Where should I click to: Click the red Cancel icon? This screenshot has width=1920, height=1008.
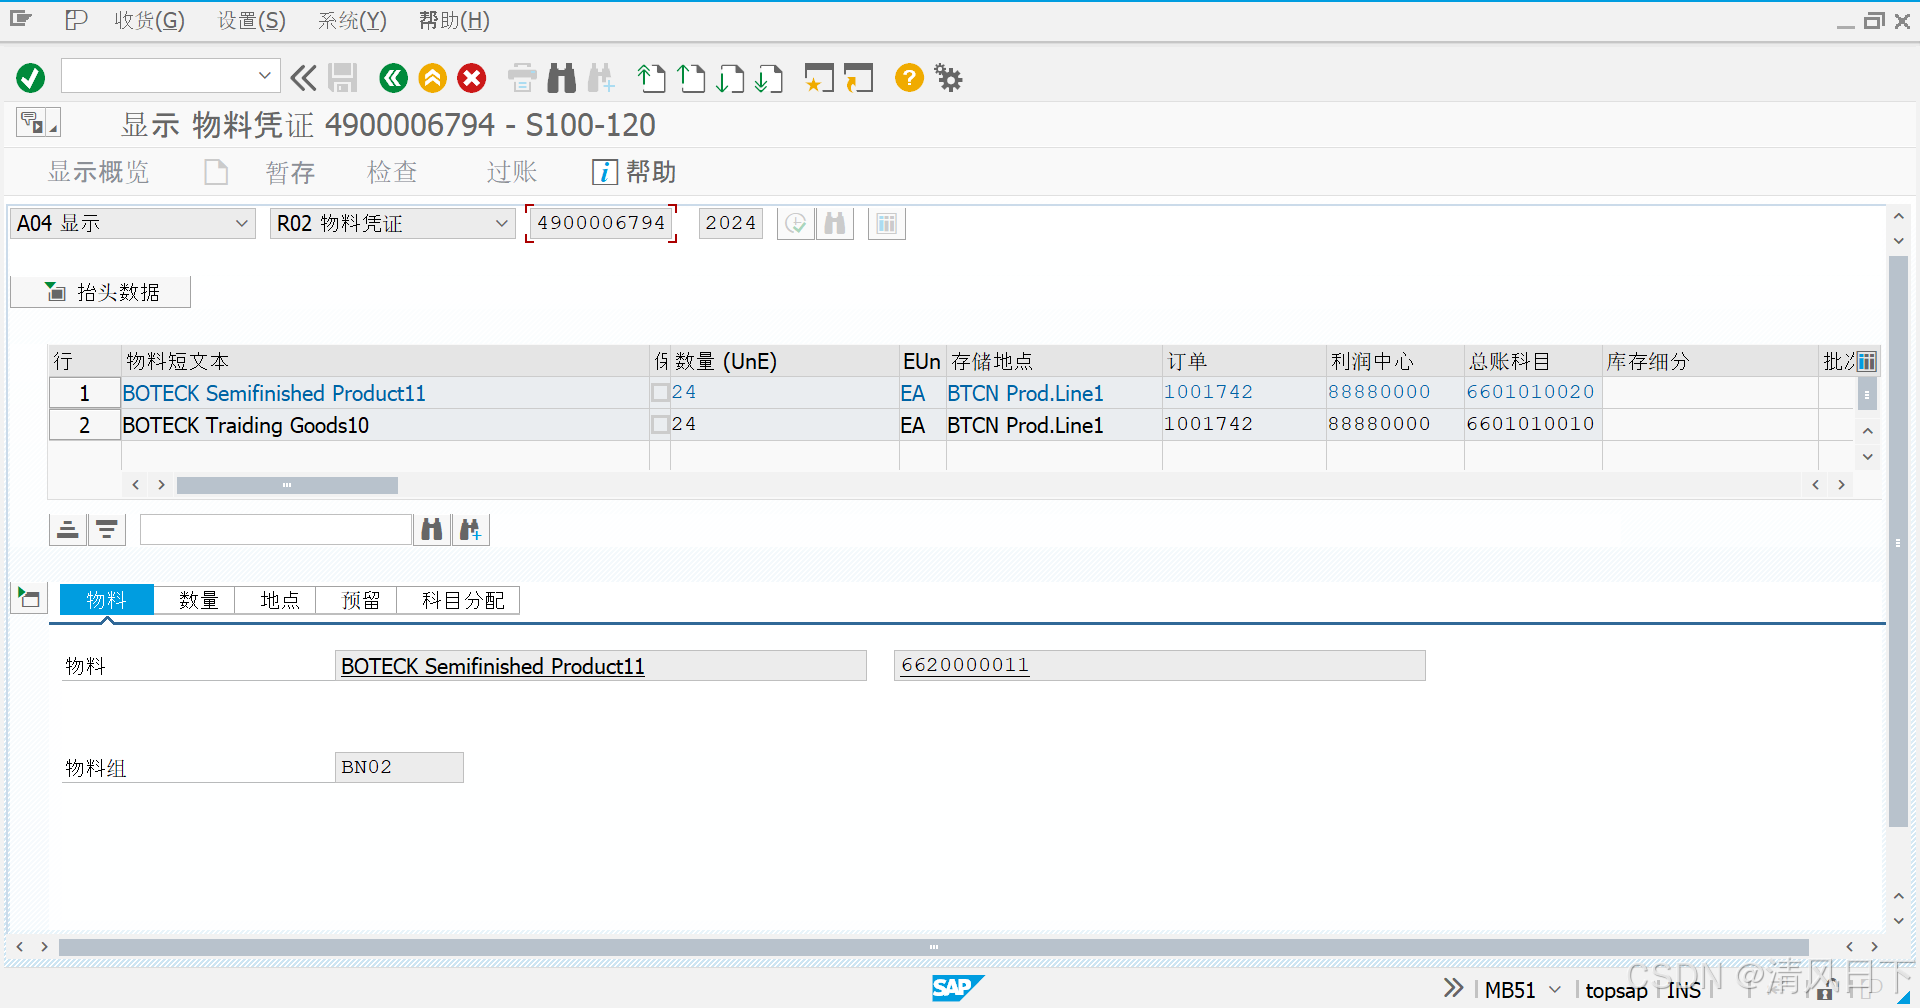click(472, 77)
